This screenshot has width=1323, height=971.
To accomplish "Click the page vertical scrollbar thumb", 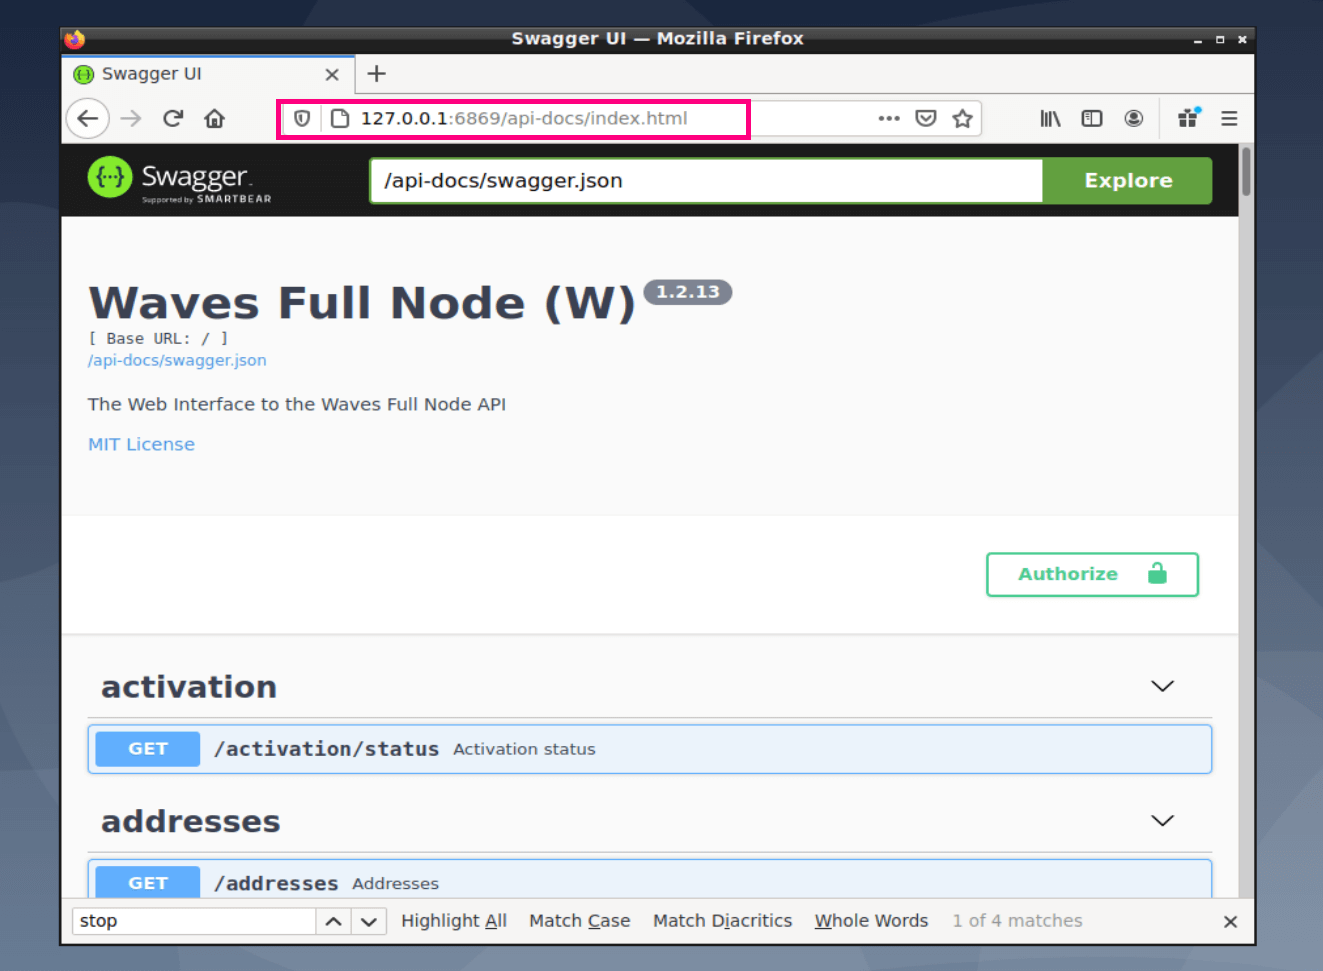I will tap(1246, 172).
